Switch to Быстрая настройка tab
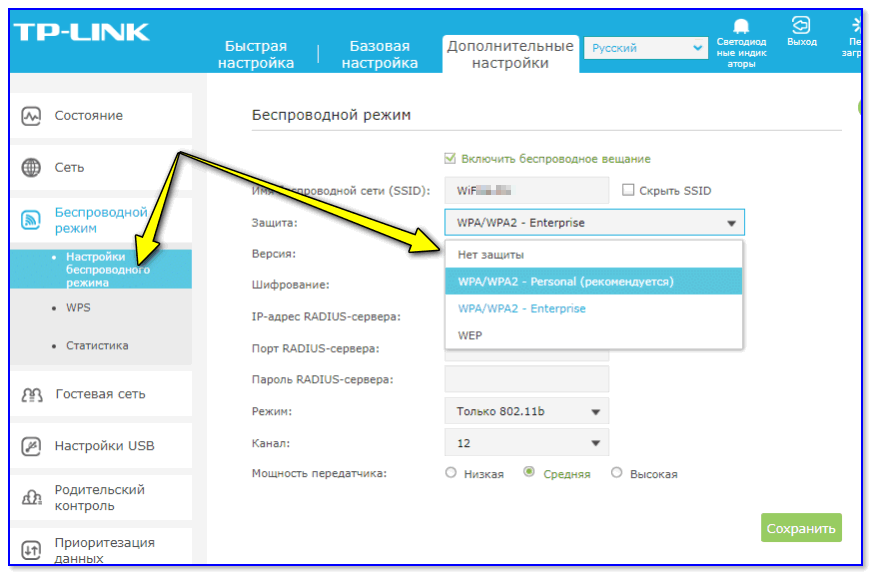The height and width of the screenshot is (574, 871). [256, 54]
